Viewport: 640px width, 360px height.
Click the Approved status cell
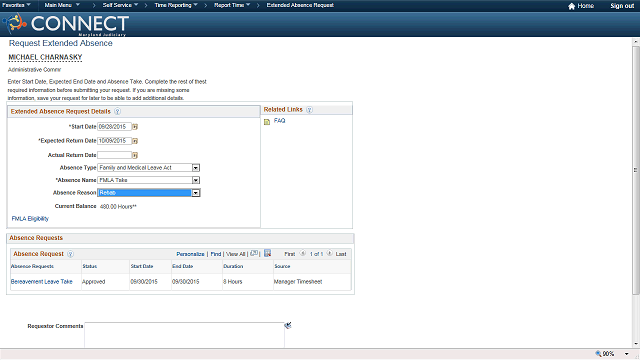(x=93, y=282)
